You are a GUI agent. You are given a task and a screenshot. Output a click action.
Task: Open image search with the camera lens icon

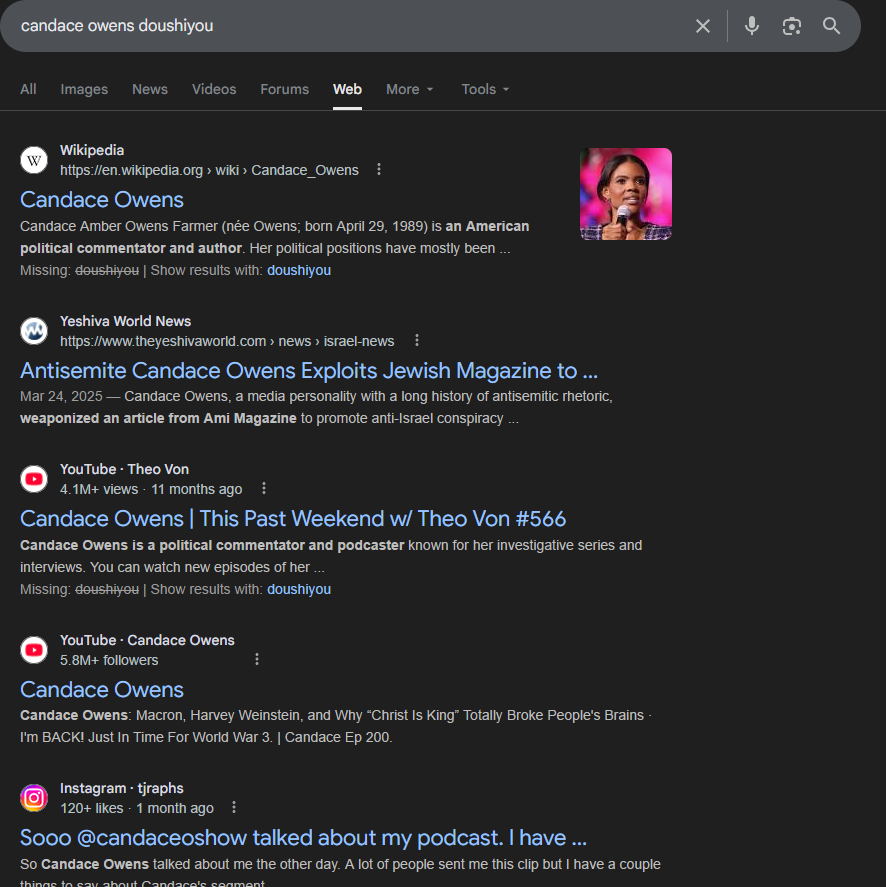pyautogui.click(x=792, y=26)
